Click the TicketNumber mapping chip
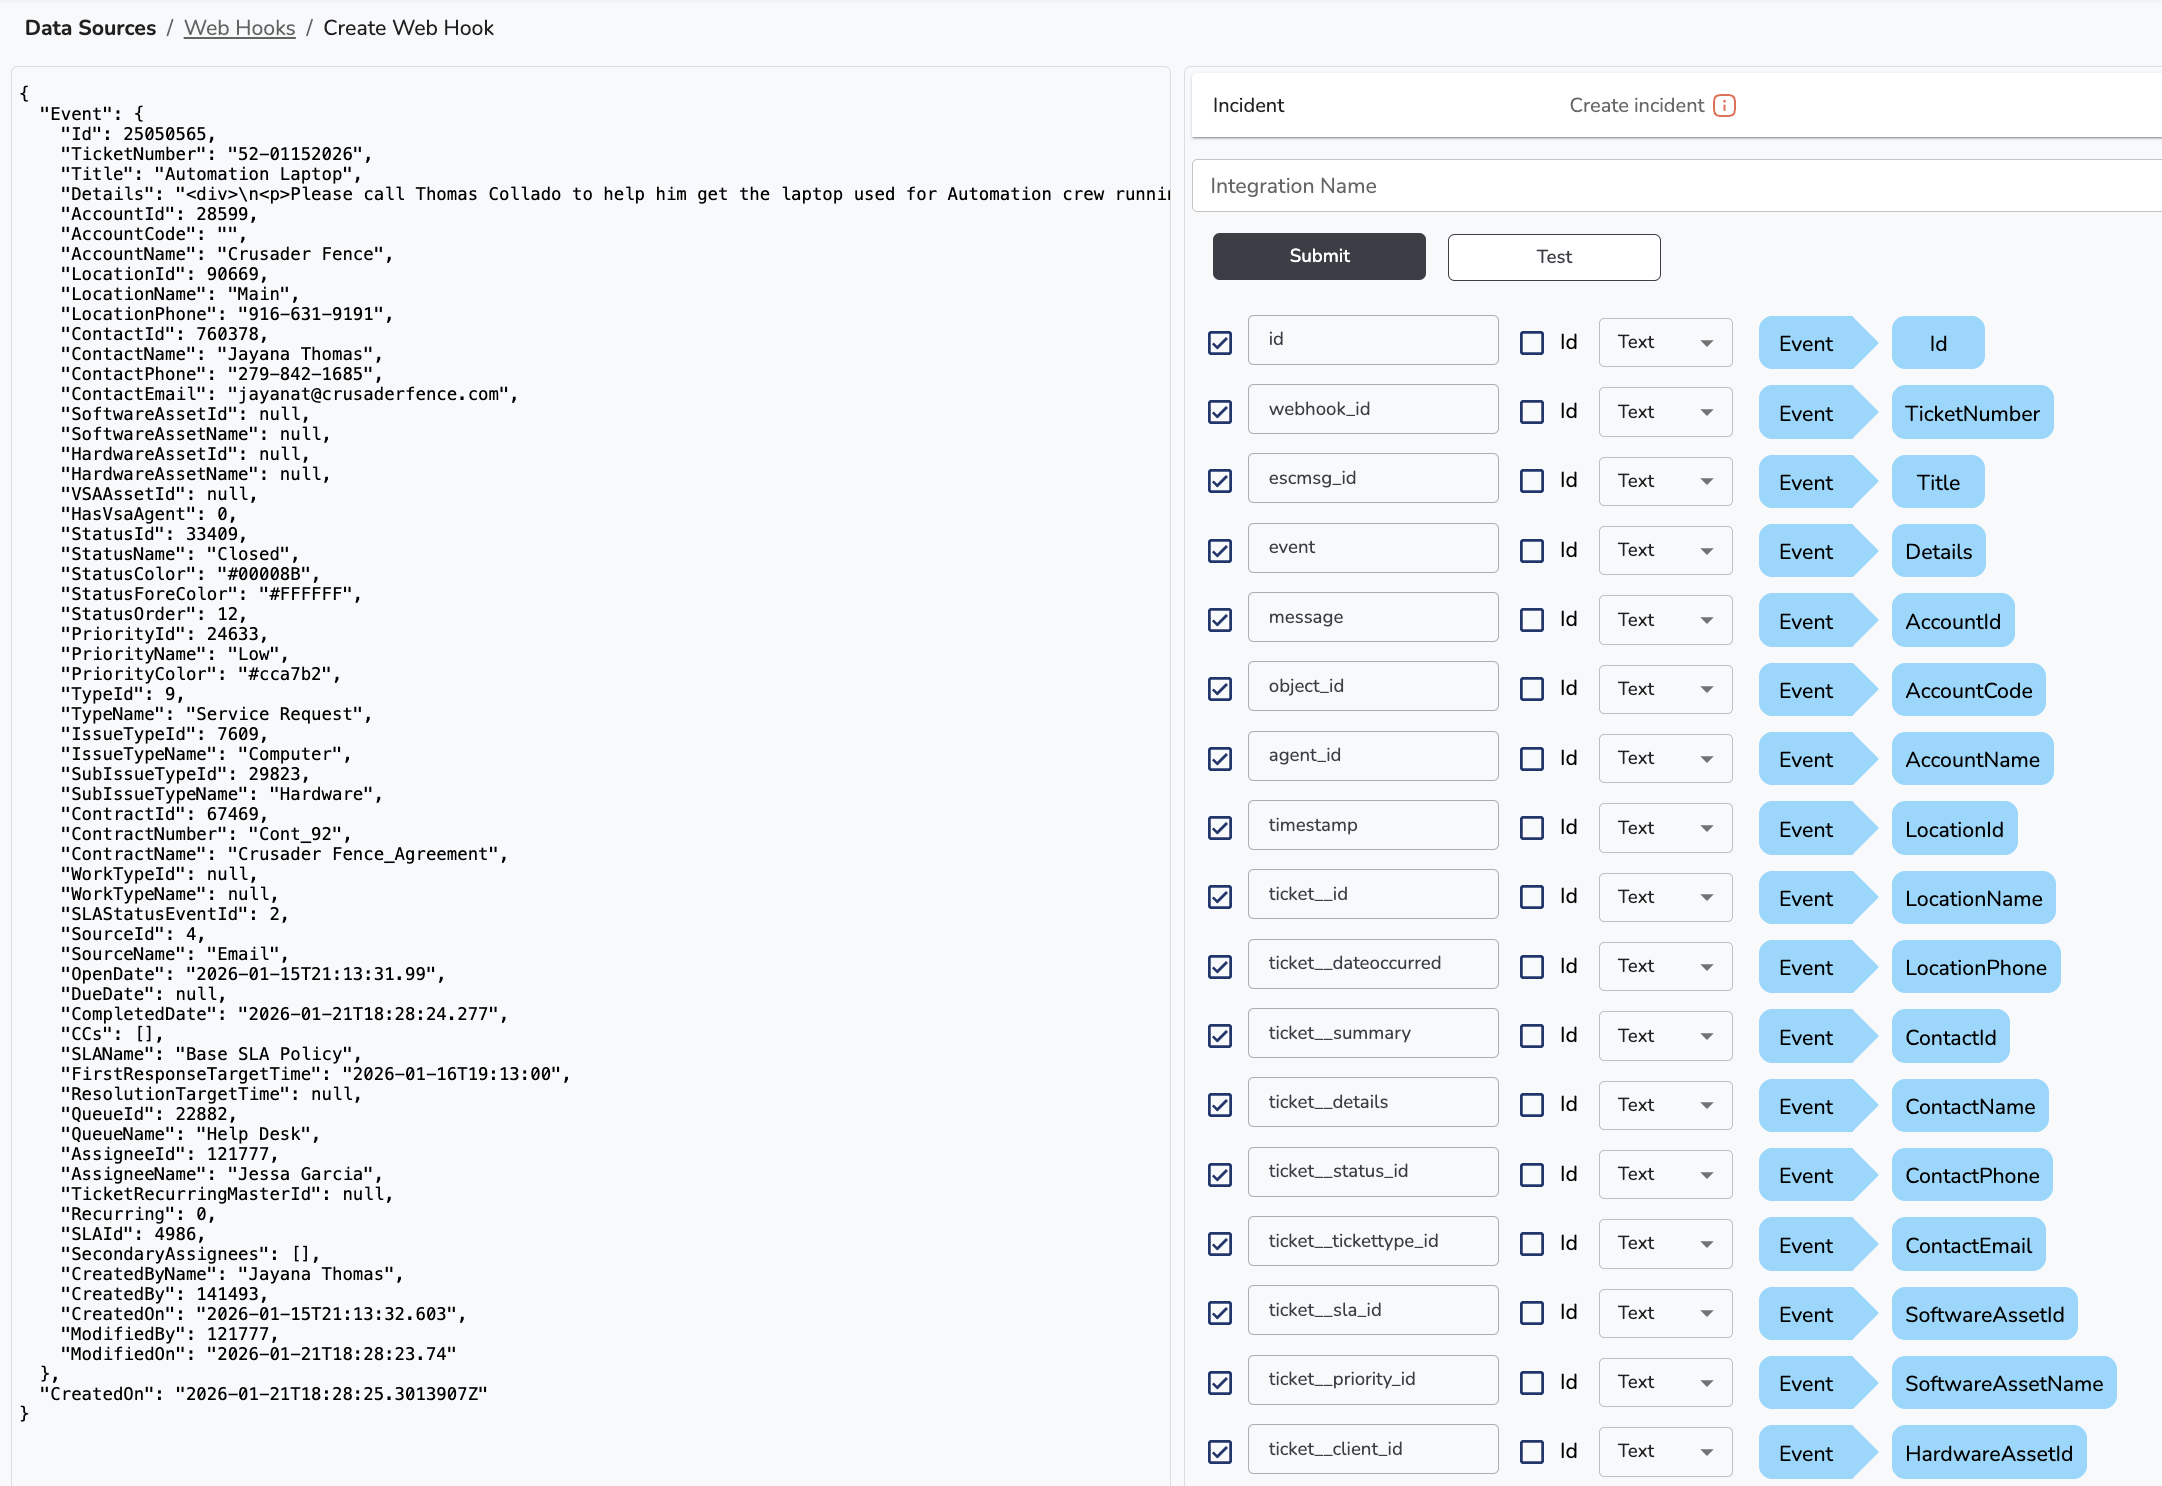Screen dimensions: 2162x1486 point(1971,413)
